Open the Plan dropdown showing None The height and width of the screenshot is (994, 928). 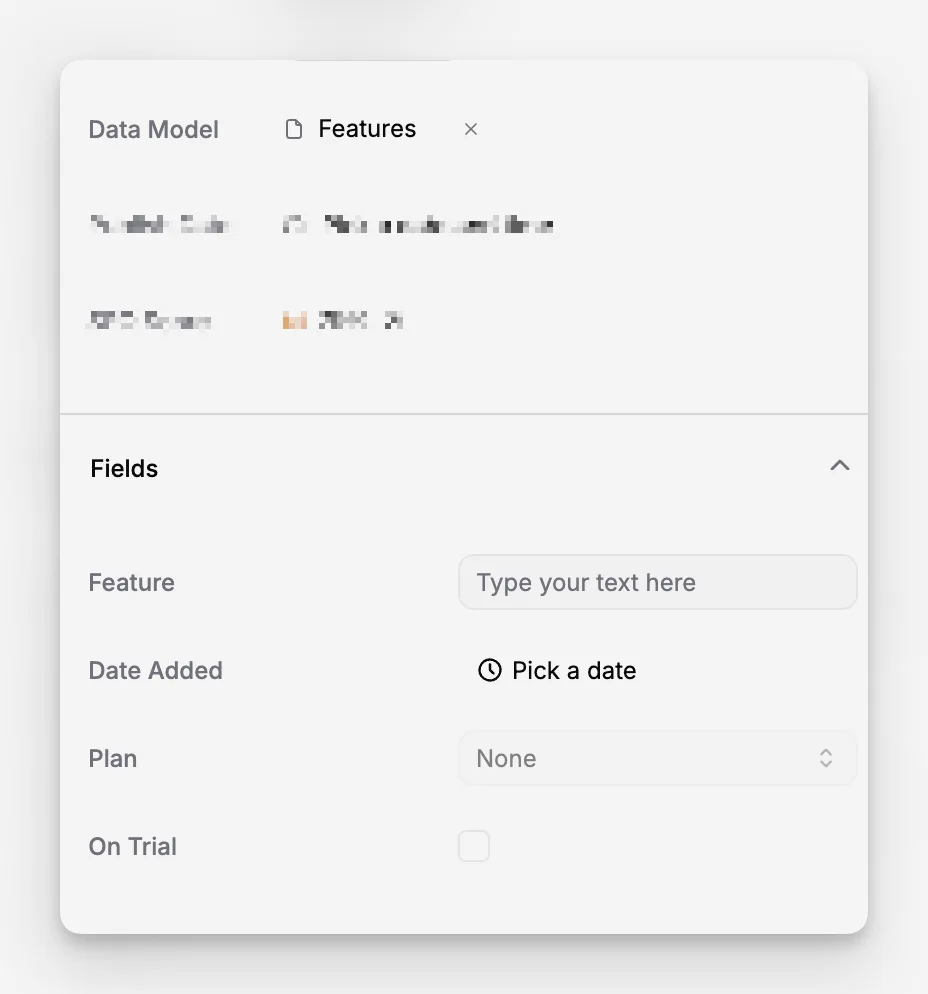tap(657, 758)
